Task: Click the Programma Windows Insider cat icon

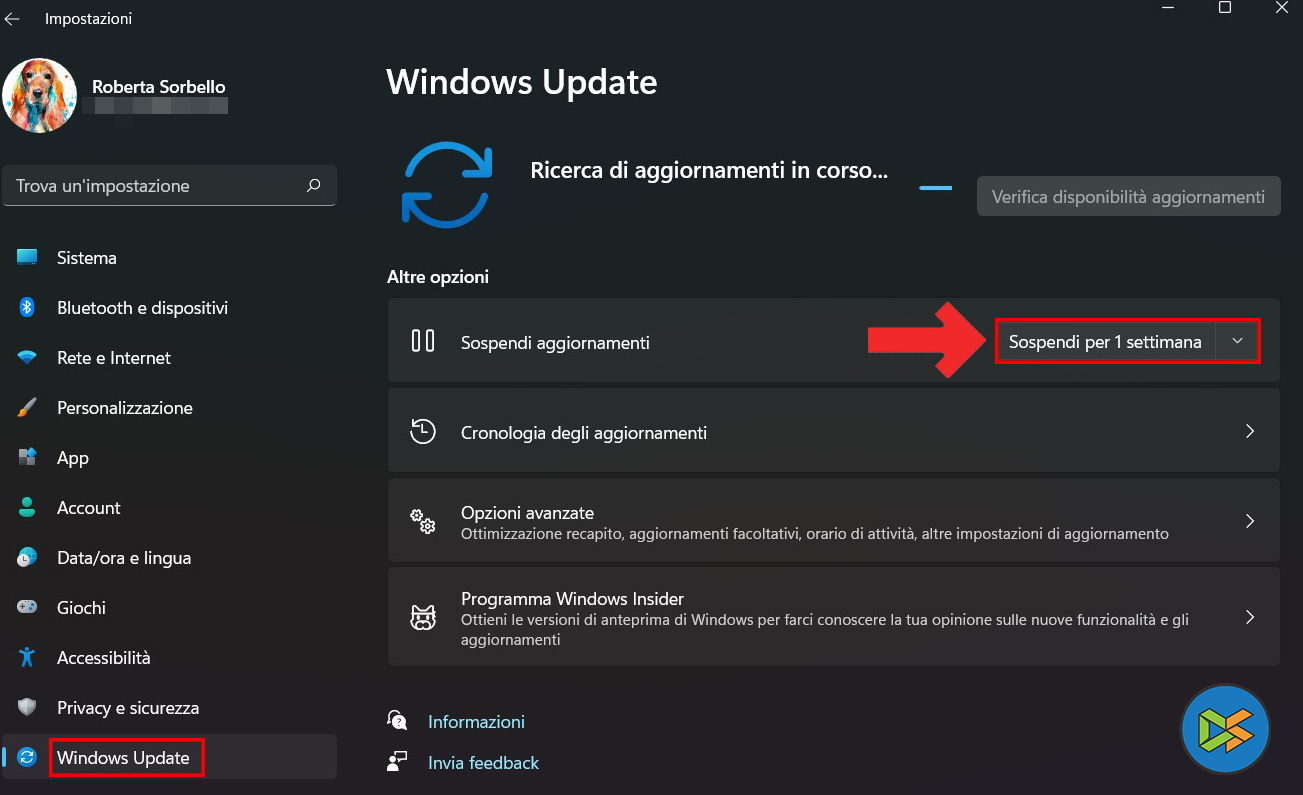Action: point(423,617)
